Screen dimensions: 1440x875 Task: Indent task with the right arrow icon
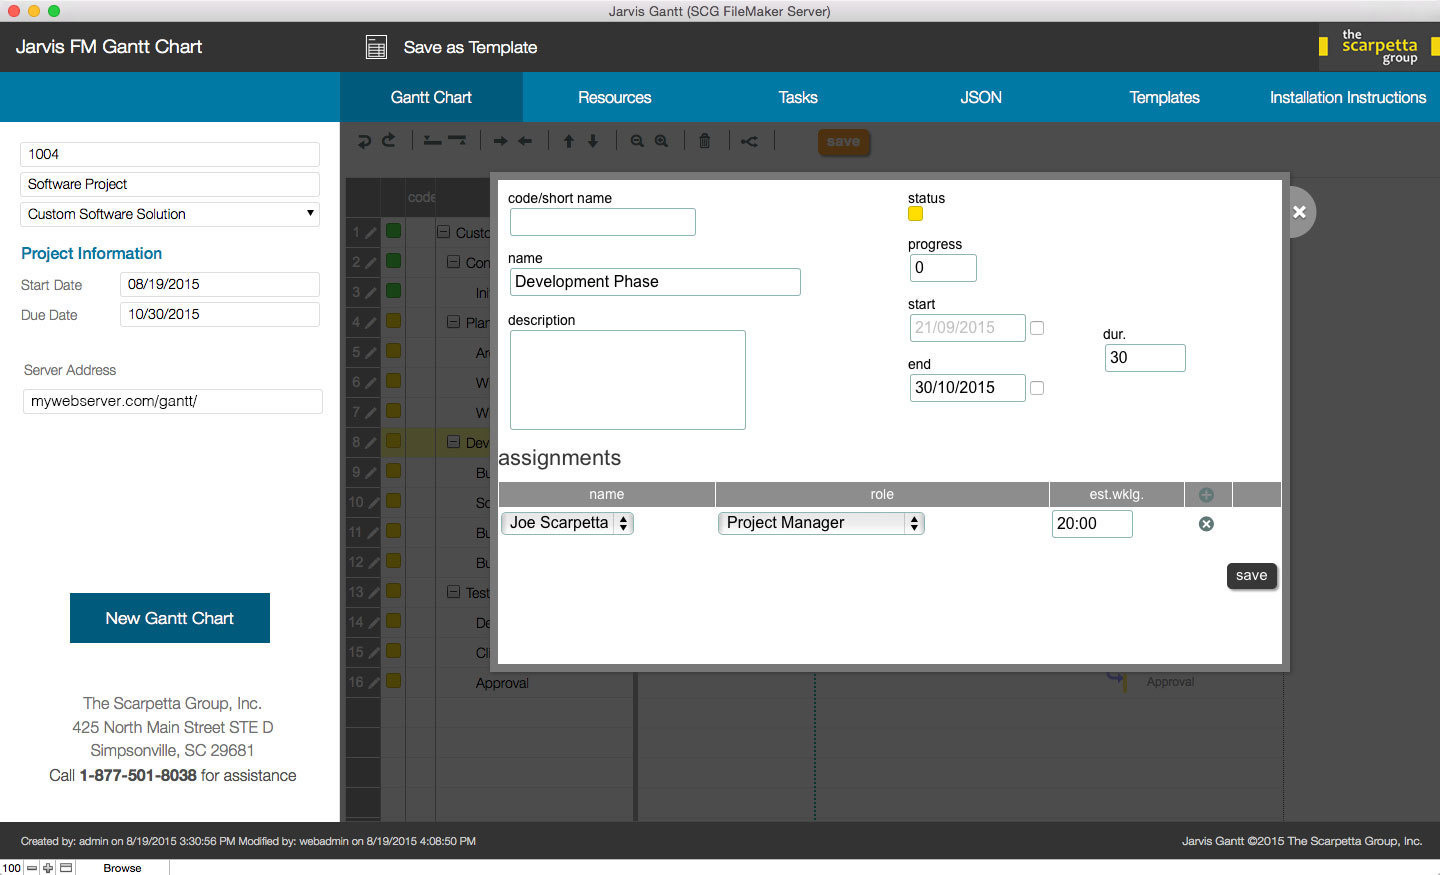click(501, 141)
